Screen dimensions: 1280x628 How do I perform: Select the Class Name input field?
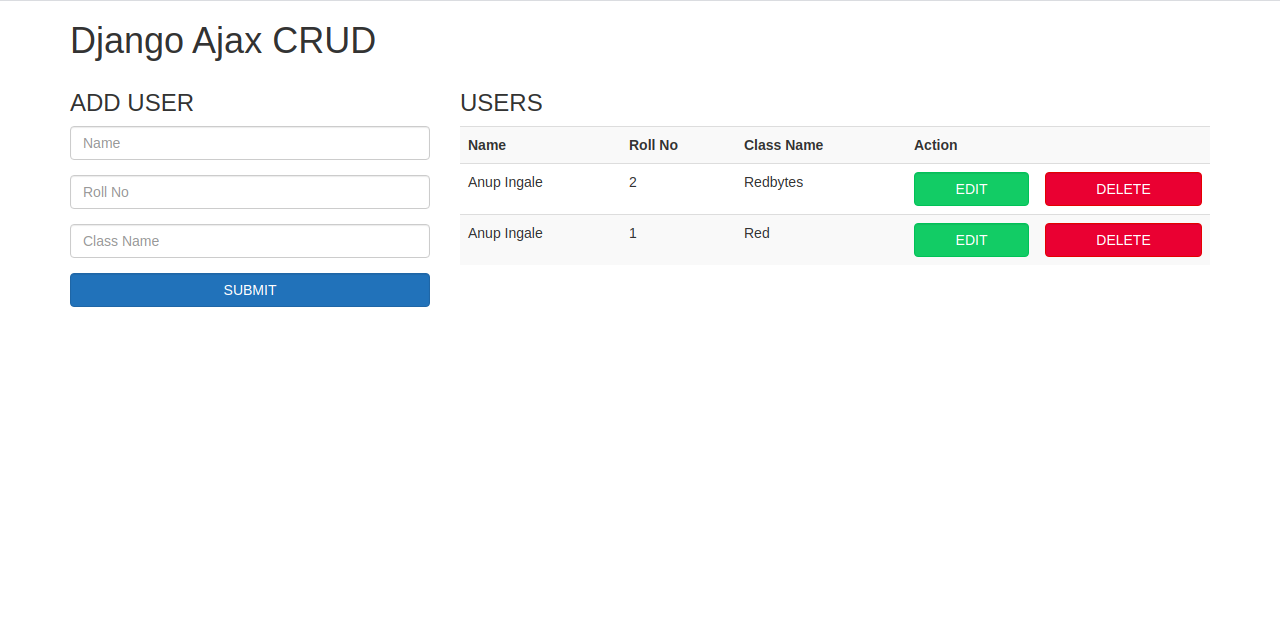249,241
